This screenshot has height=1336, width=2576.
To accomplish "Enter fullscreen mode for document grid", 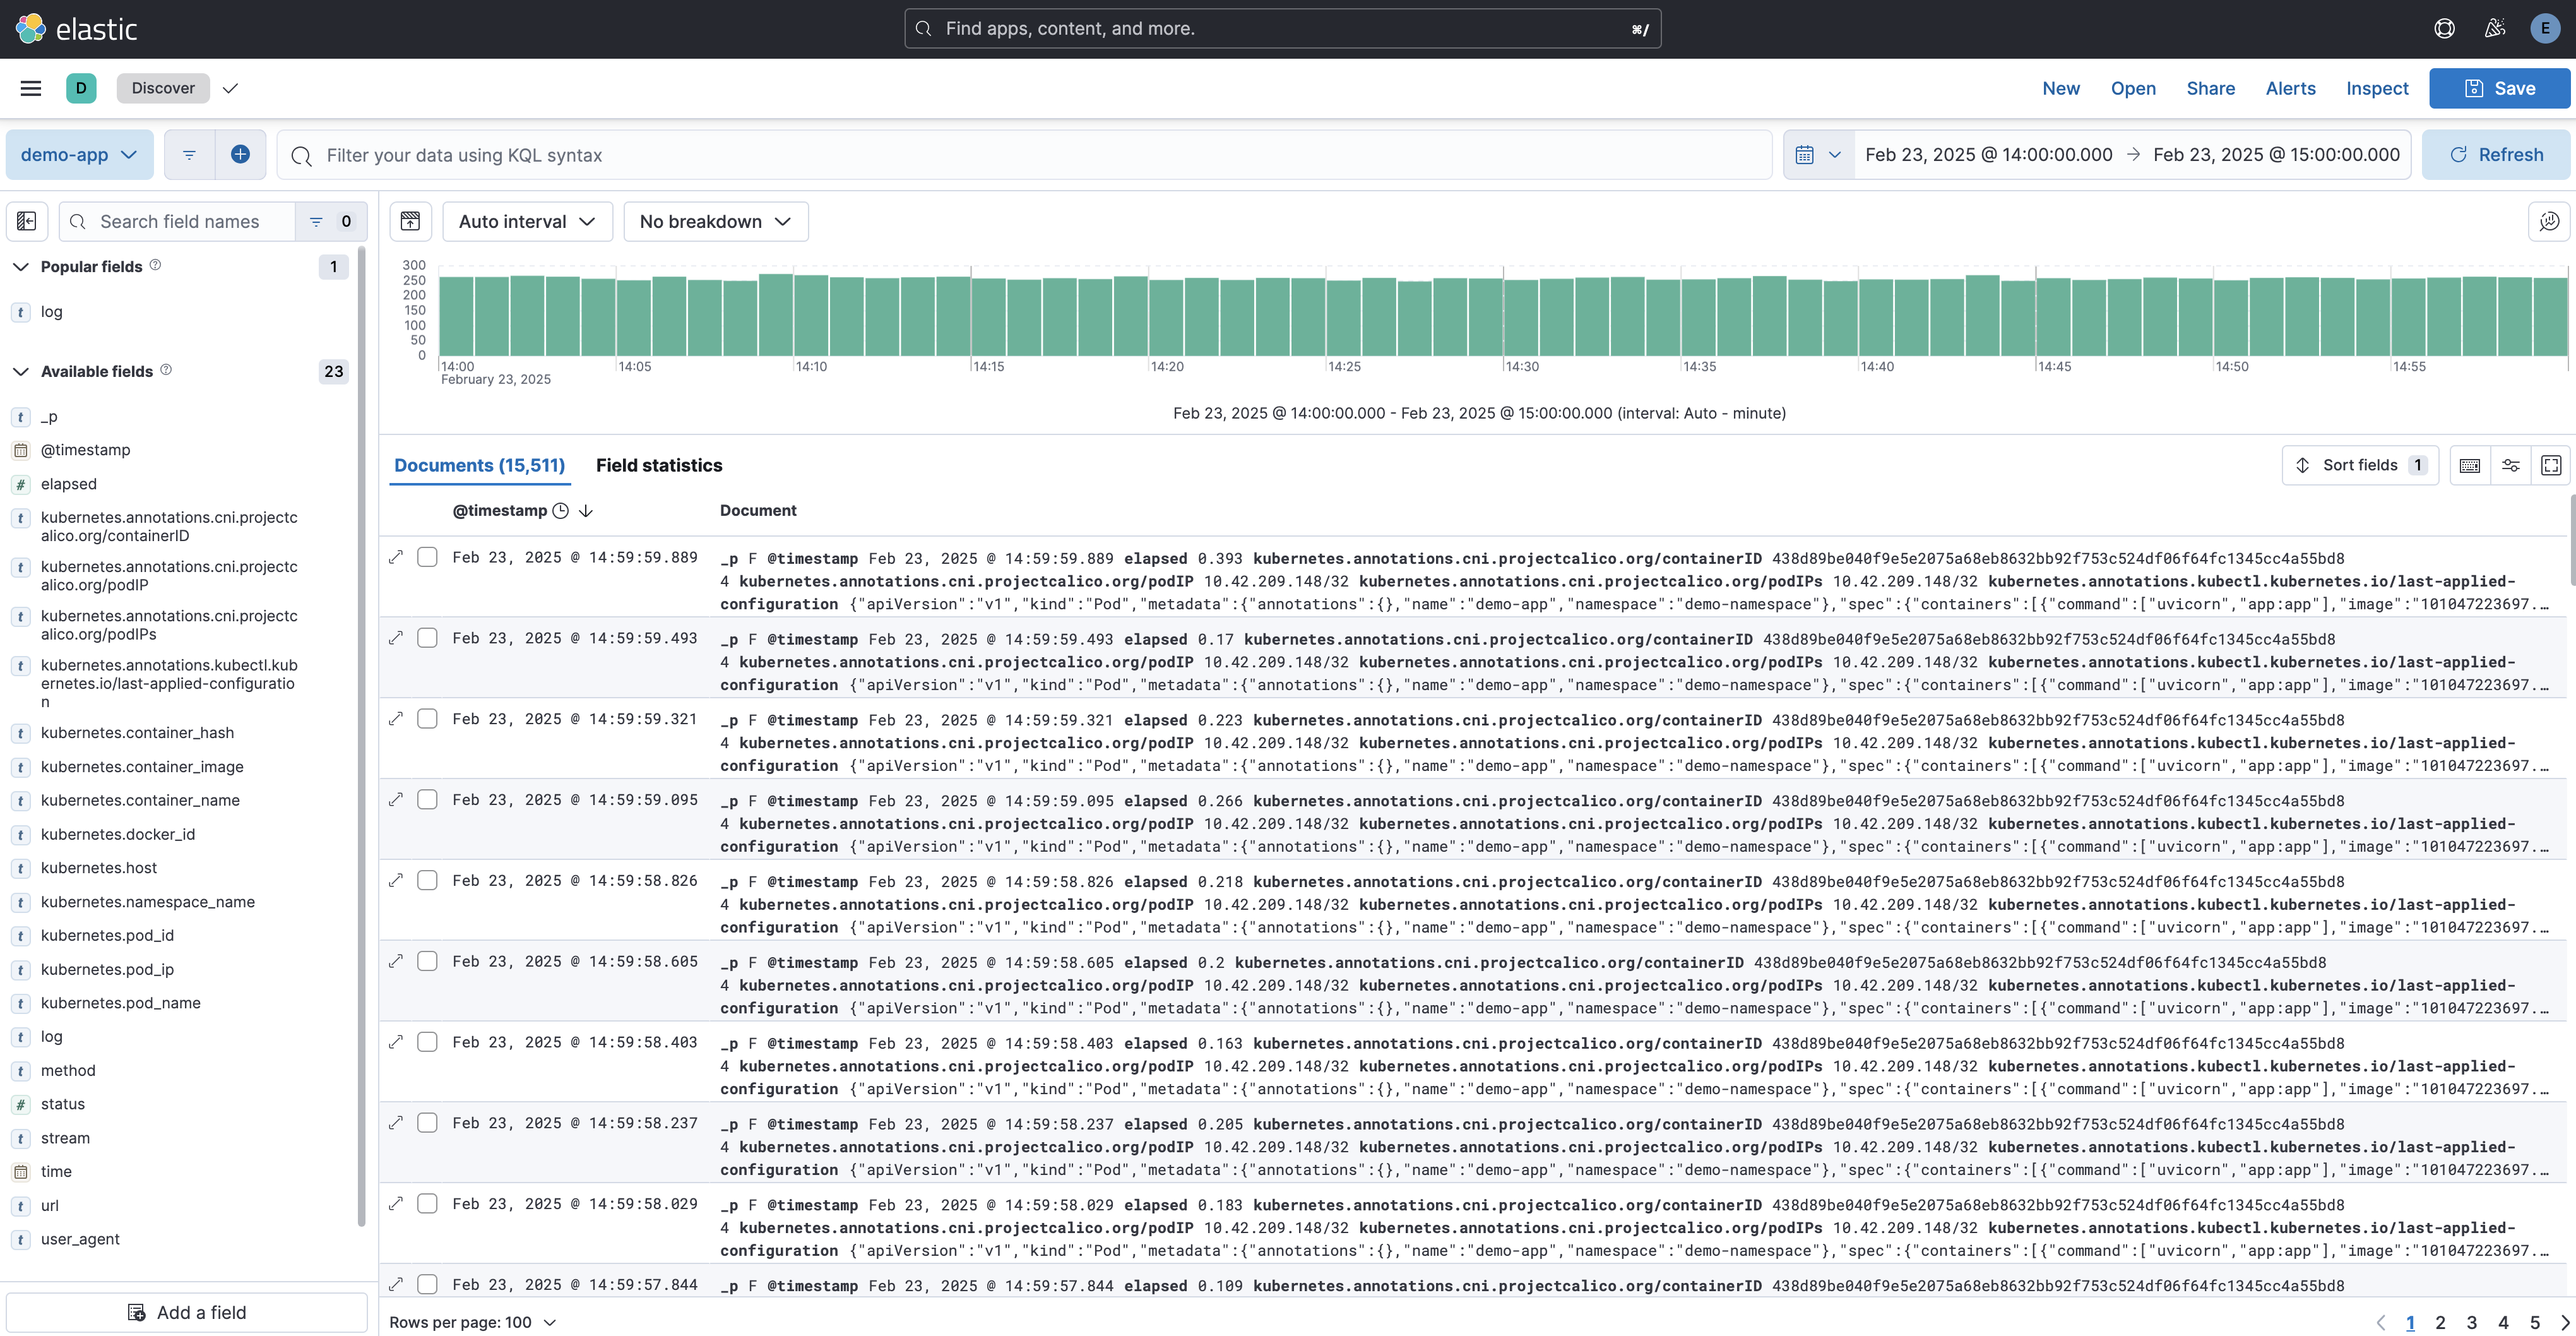I will (x=2551, y=465).
